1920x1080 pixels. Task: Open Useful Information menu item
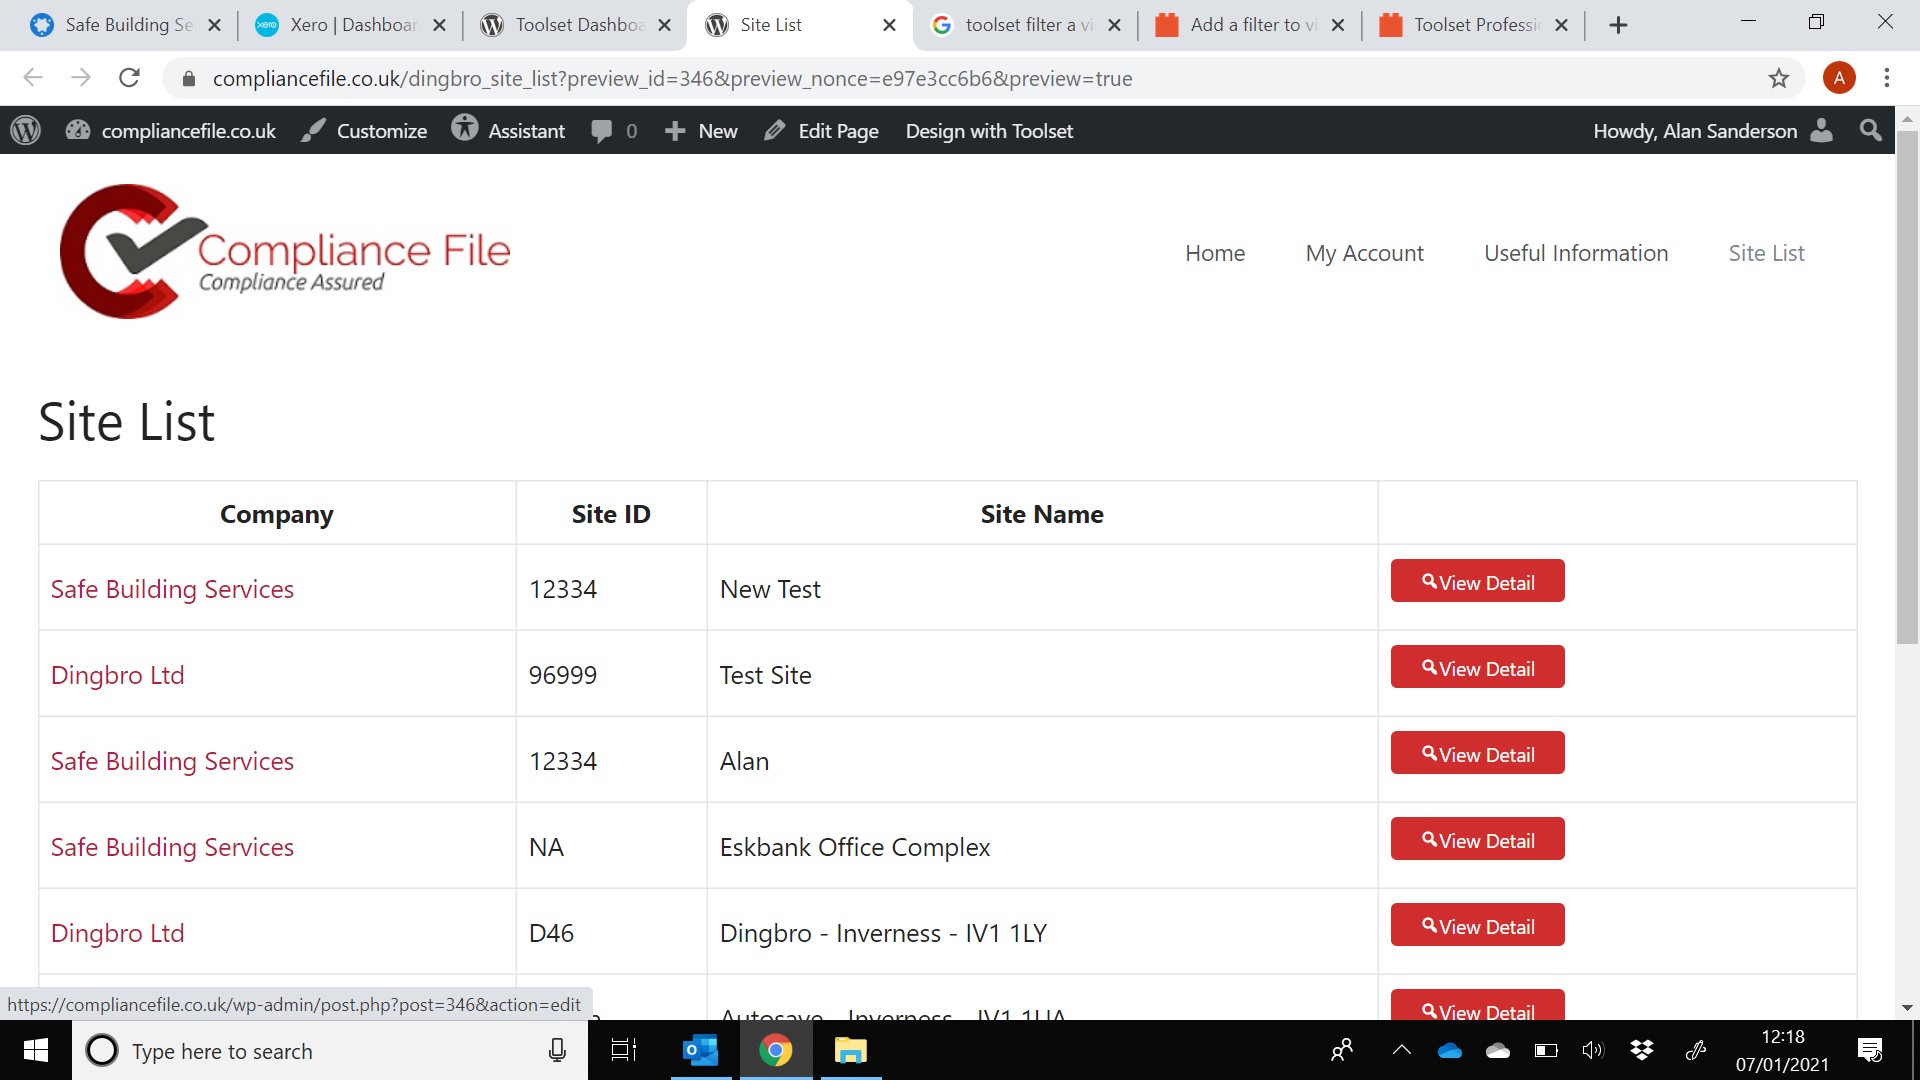[1575, 253]
